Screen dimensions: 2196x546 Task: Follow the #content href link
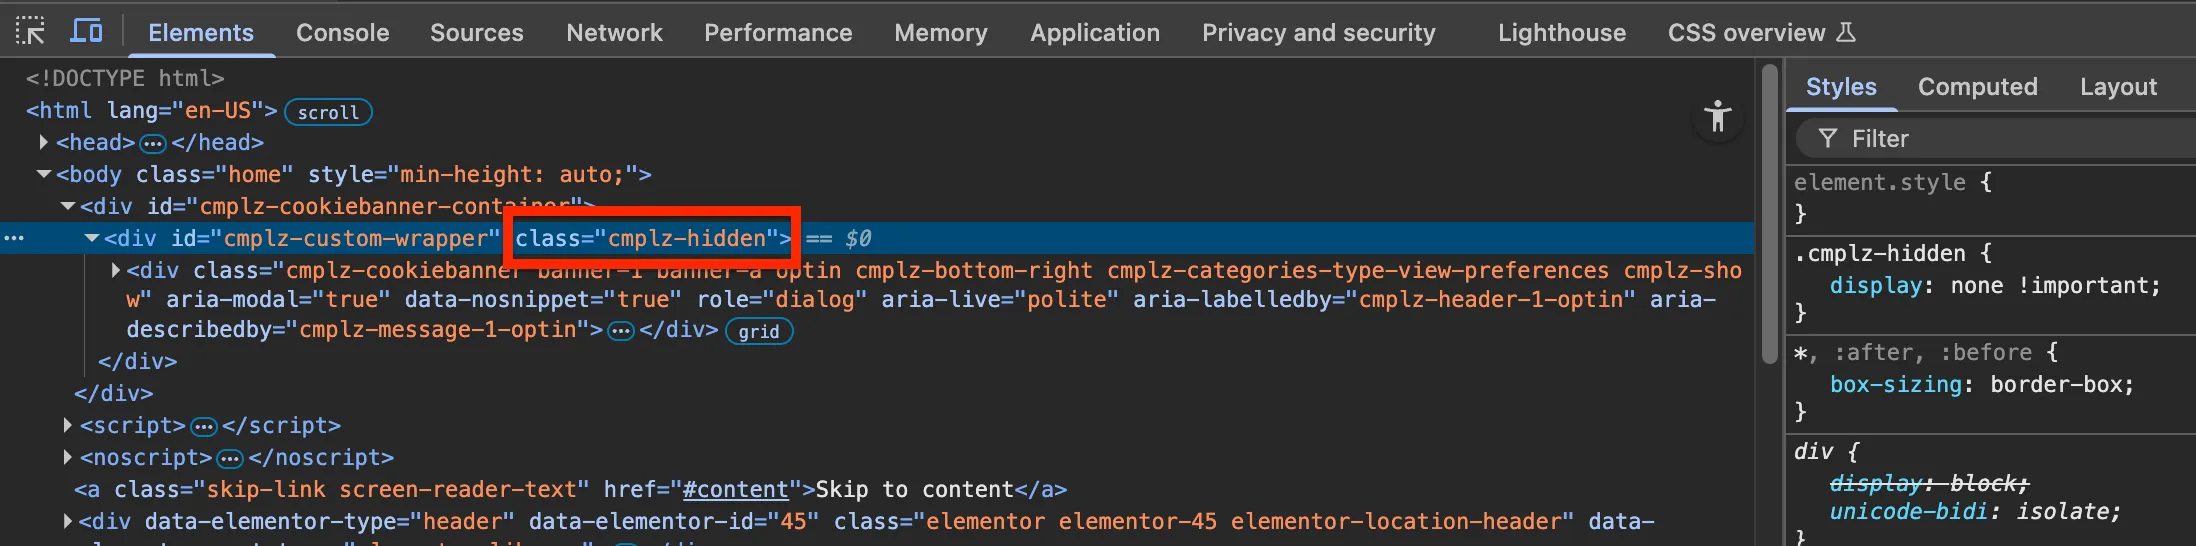click(736, 490)
